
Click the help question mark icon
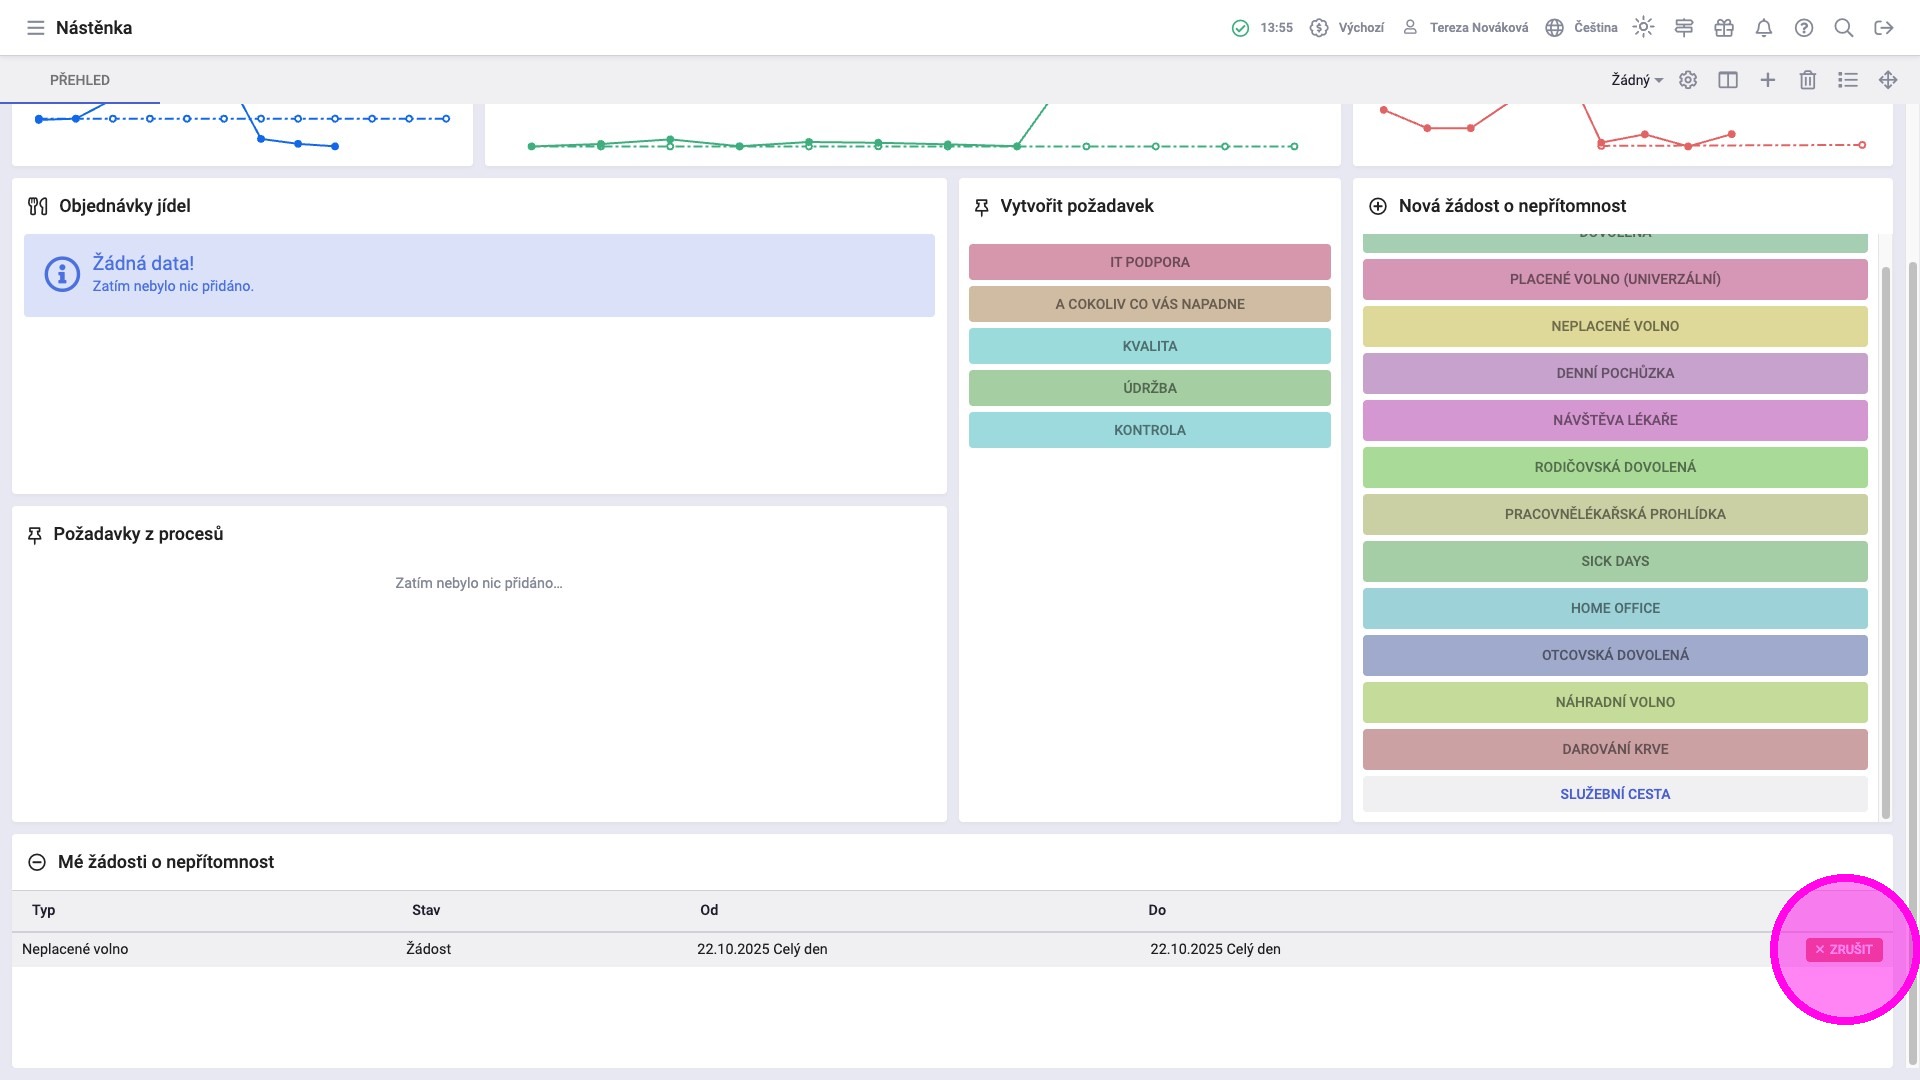[1804, 28]
